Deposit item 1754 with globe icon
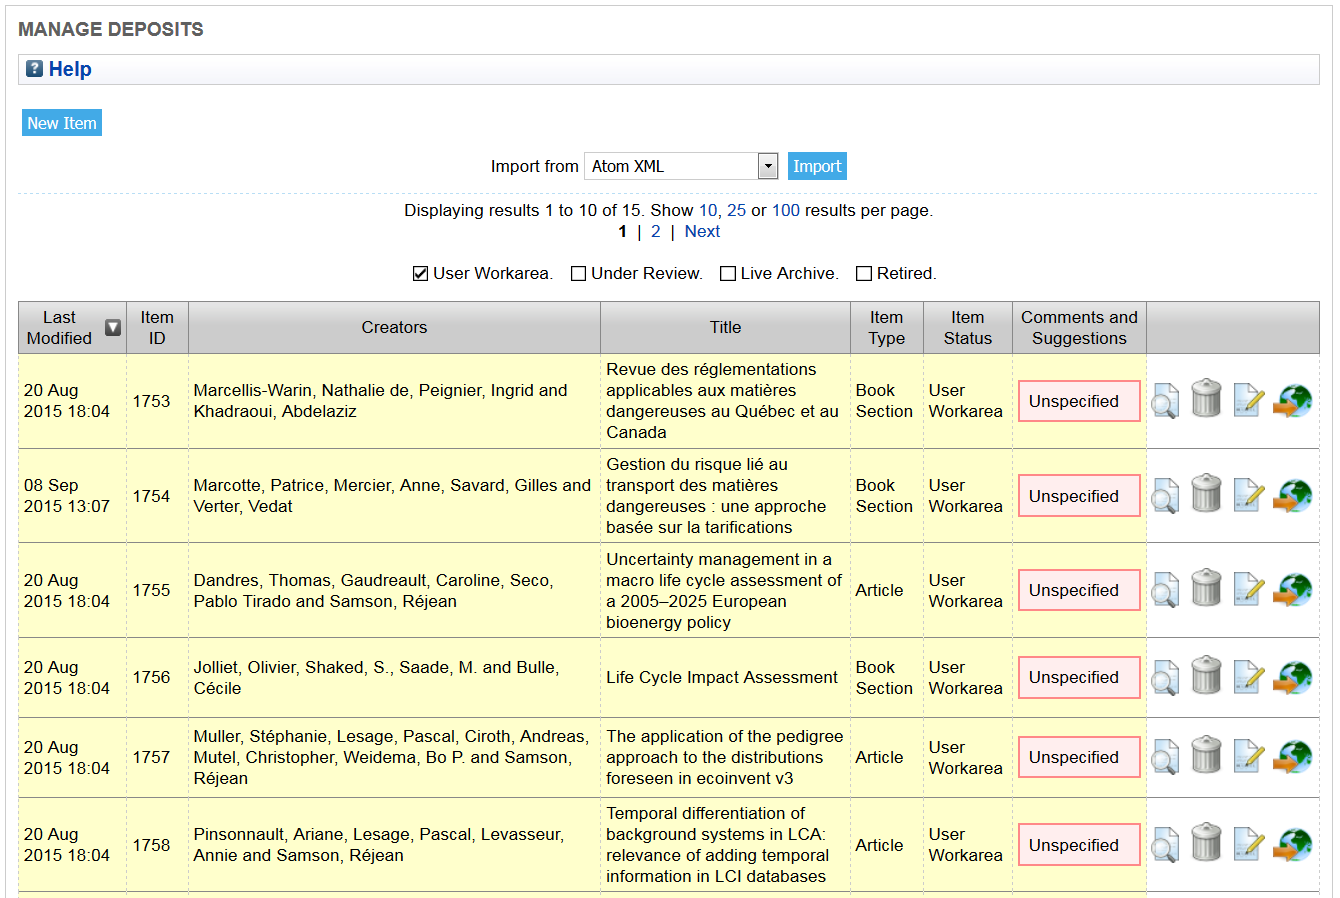This screenshot has height=898, width=1340. pos(1292,496)
